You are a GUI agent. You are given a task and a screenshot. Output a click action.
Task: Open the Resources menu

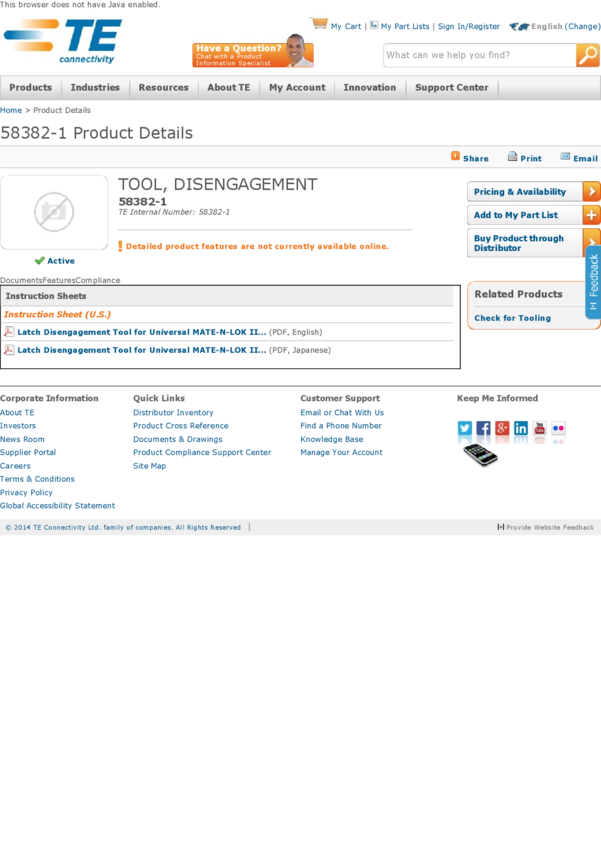pos(164,87)
